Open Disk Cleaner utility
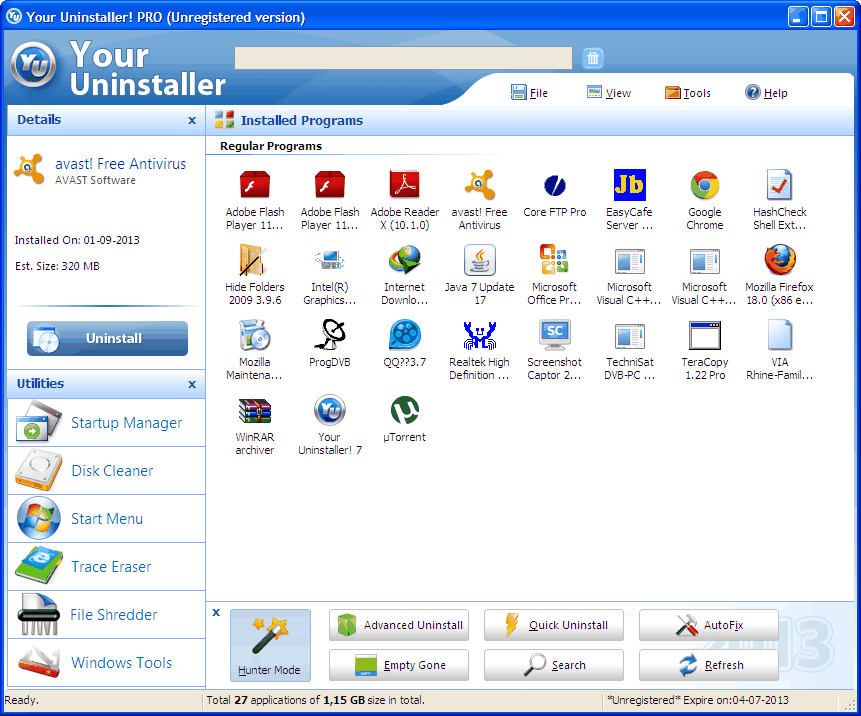 coord(107,471)
